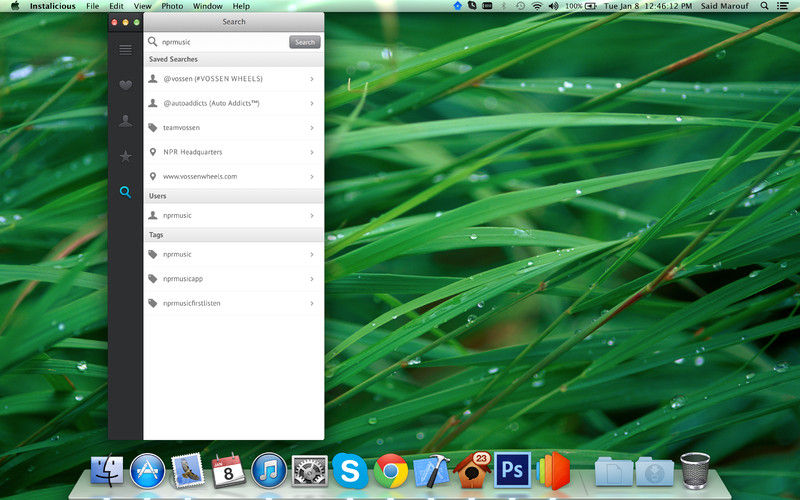Screen dimensions: 800x500
Task: Expand the @vossen saved search chevron
Action: pos(312,78)
